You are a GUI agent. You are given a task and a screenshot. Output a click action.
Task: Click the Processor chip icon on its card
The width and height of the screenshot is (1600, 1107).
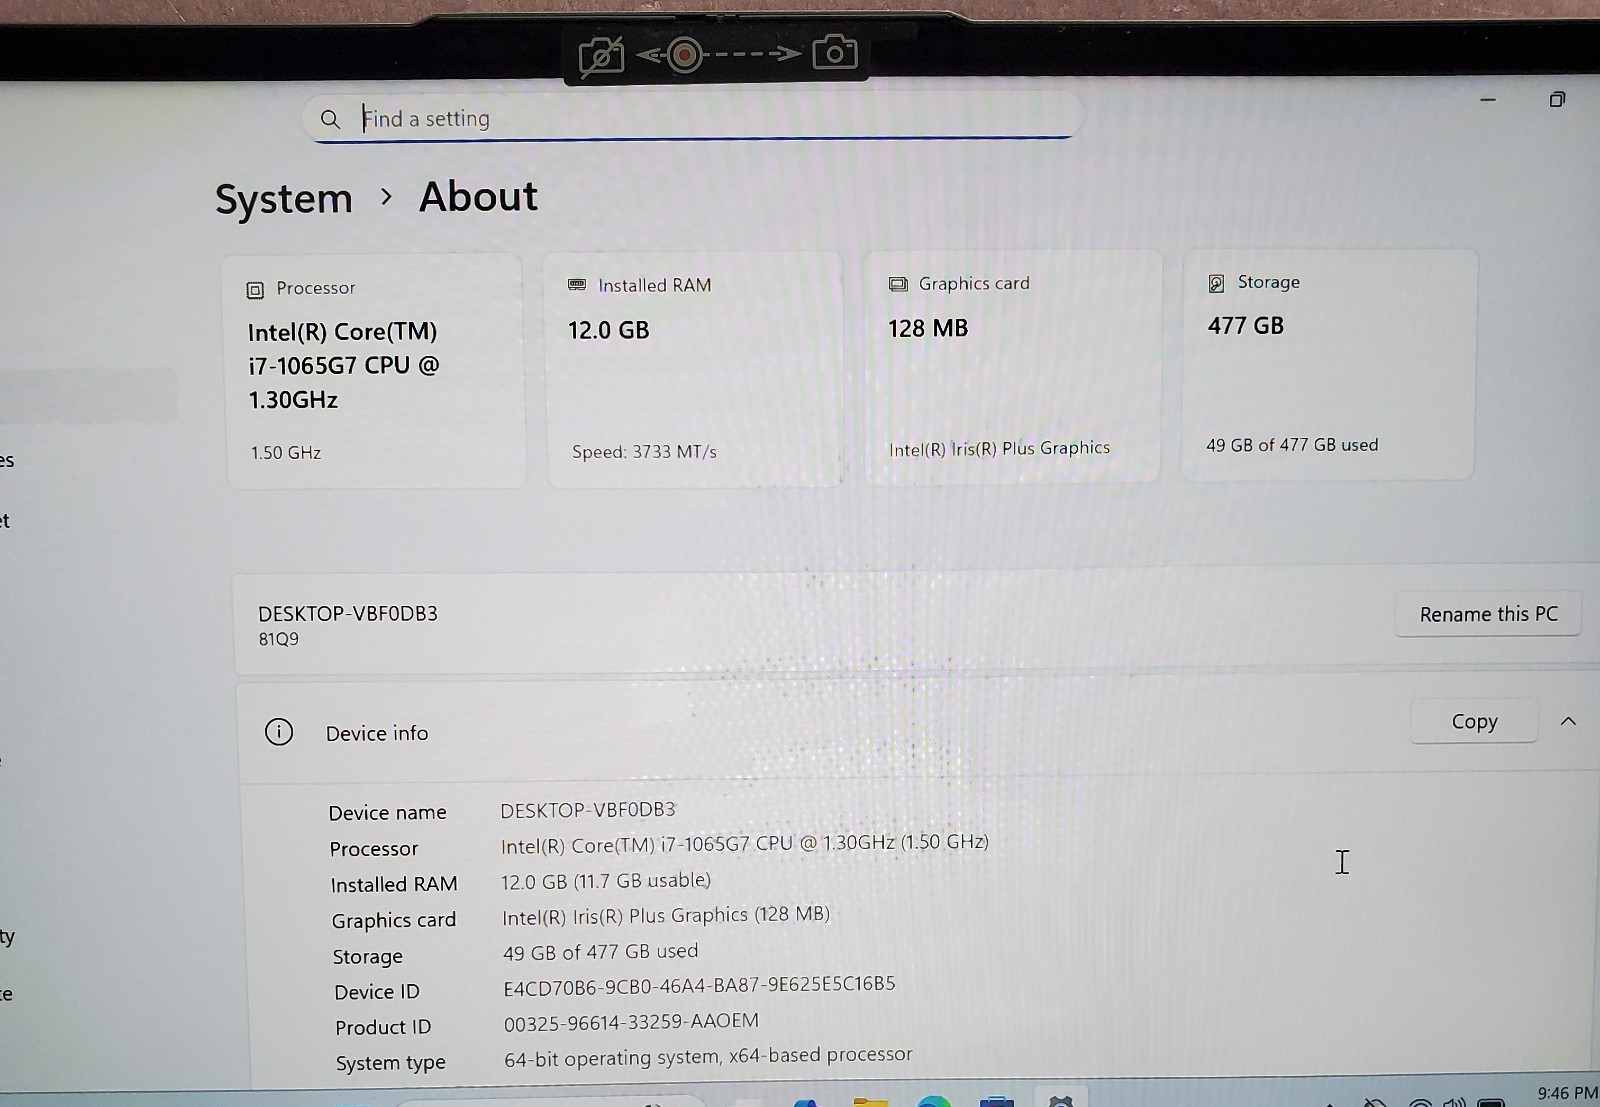255,290
